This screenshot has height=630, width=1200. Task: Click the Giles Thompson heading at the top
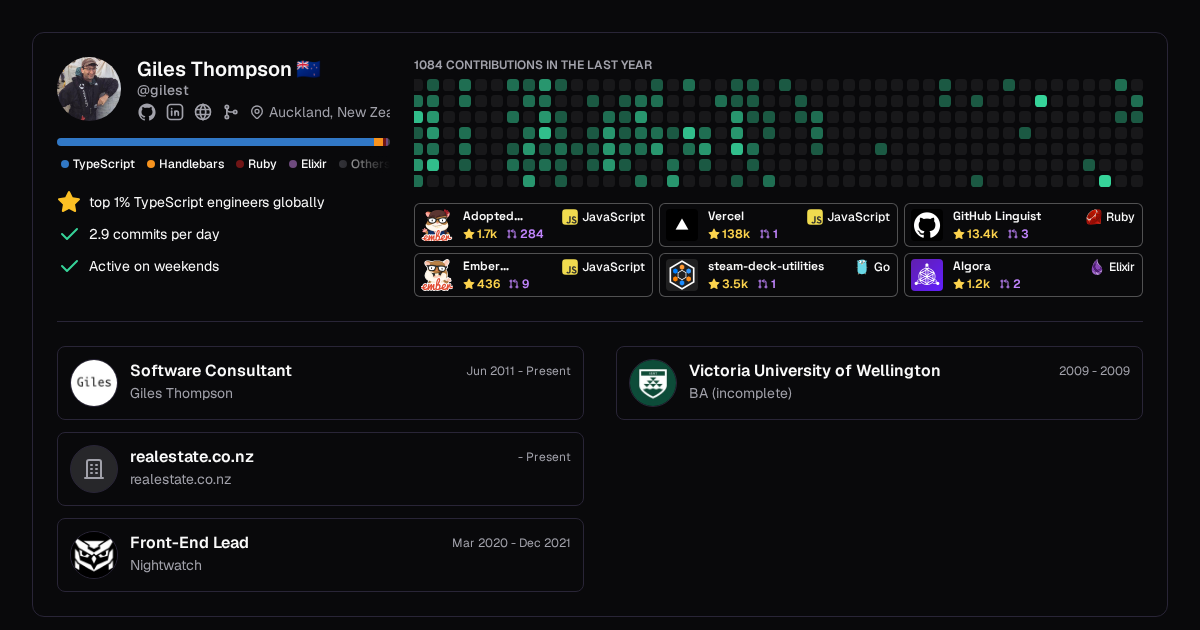[x=214, y=69]
